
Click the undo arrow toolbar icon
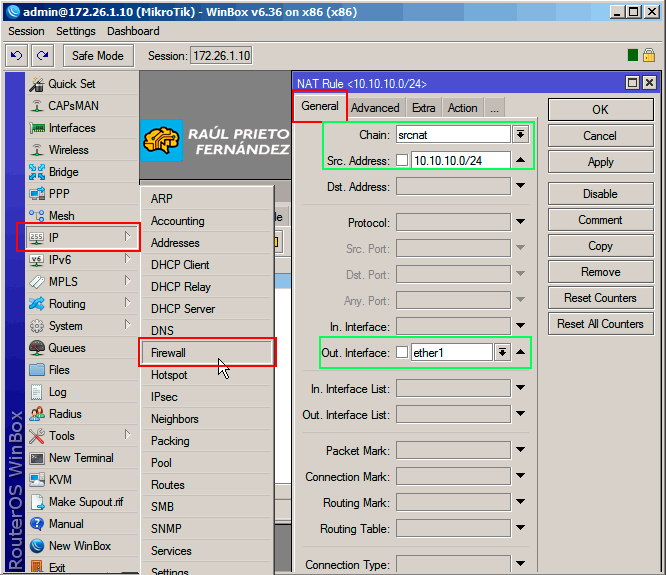click(x=16, y=56)
